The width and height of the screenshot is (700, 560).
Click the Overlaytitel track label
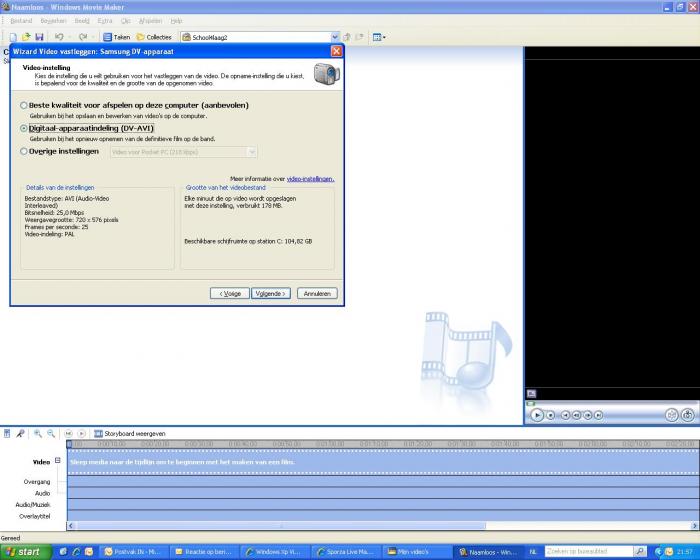coord(35,516)
